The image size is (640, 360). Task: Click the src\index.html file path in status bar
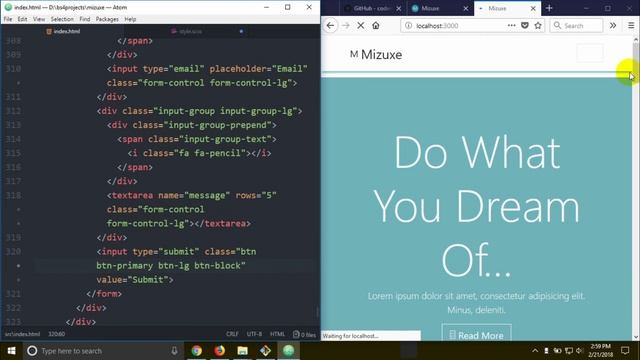pyautogui.click(x=22, y=334)
